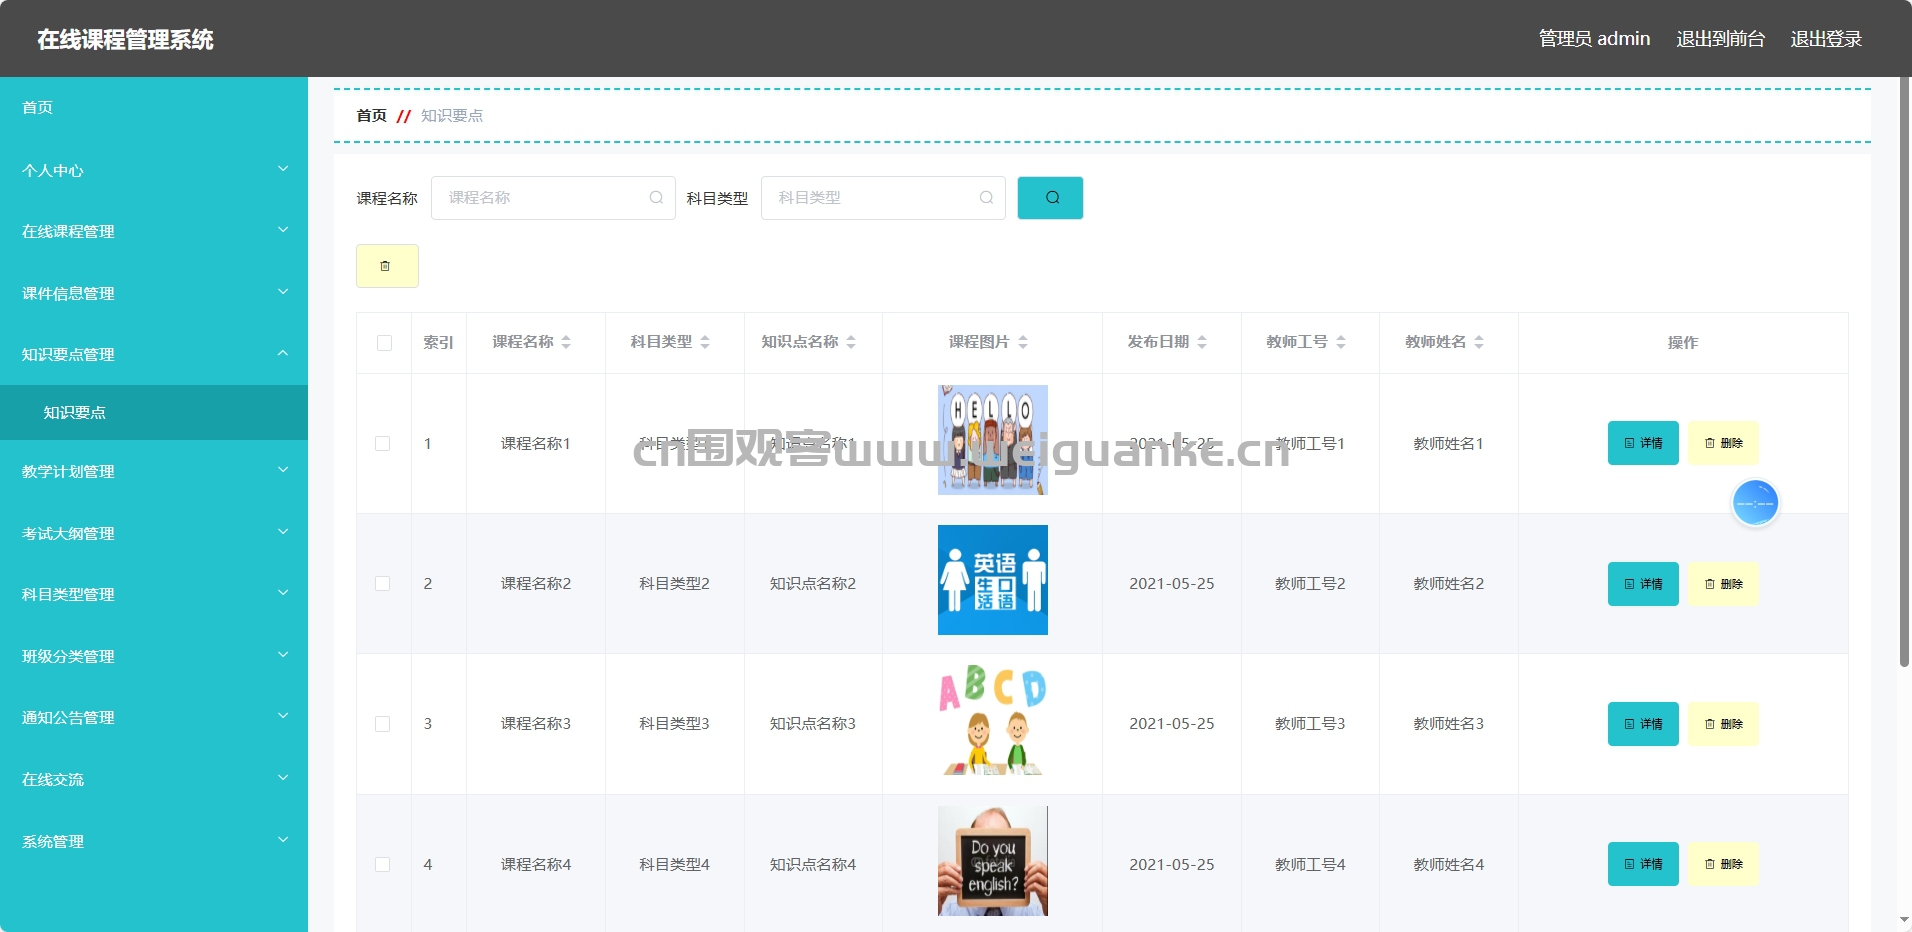Sort table by 课程图片 column arrows
The height and width of the screenshot is (932, 1912).
click(x=1023, y=342)
